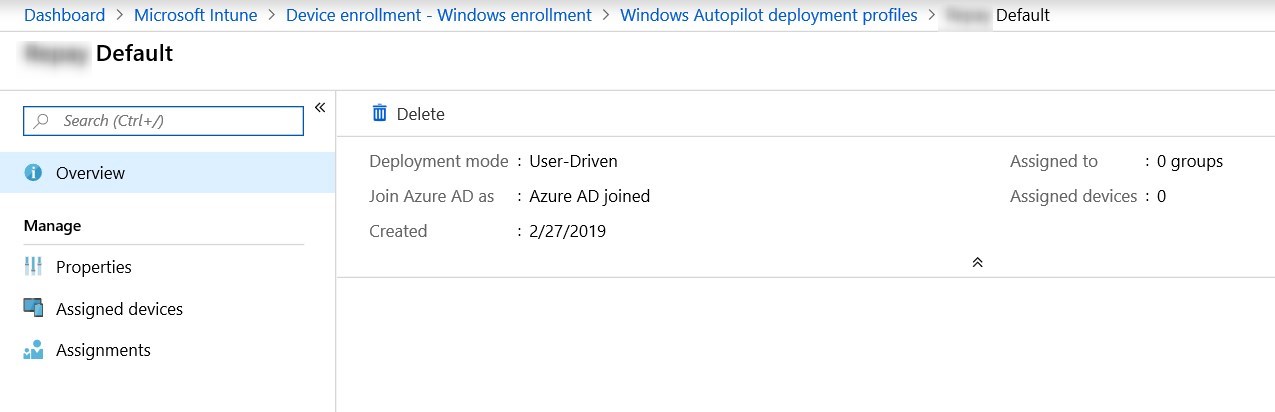This screenshot has height=412, width=1275.
Task: Click the Join Azure AD as label
Action: 432,196
